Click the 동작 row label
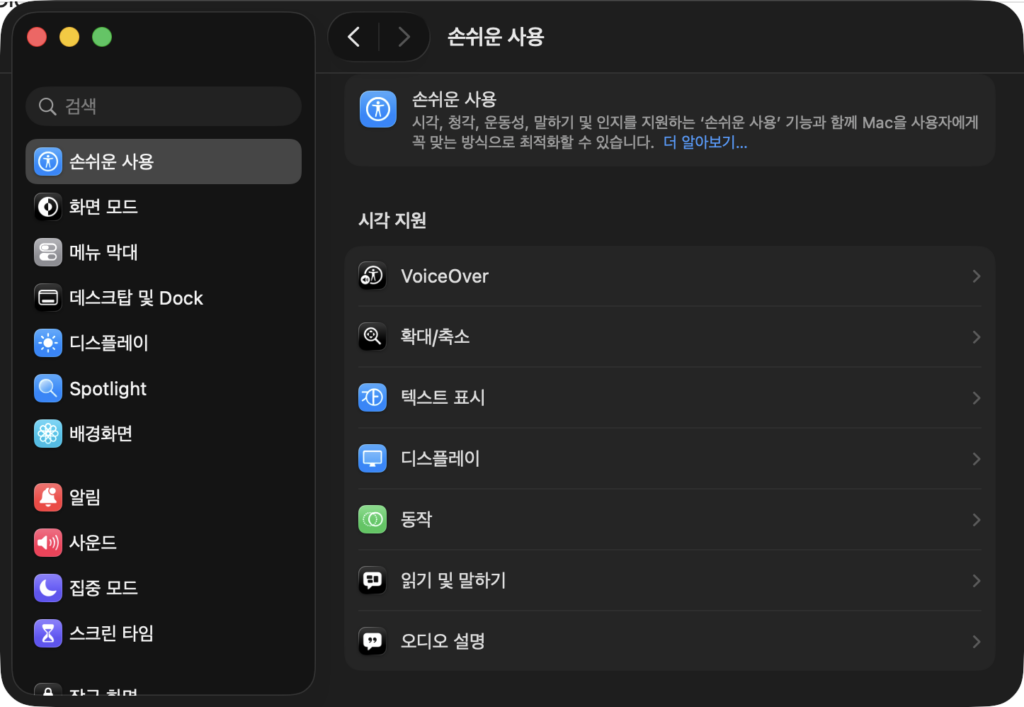Viewport: 1024px width, 707px height. click(416, 520)
